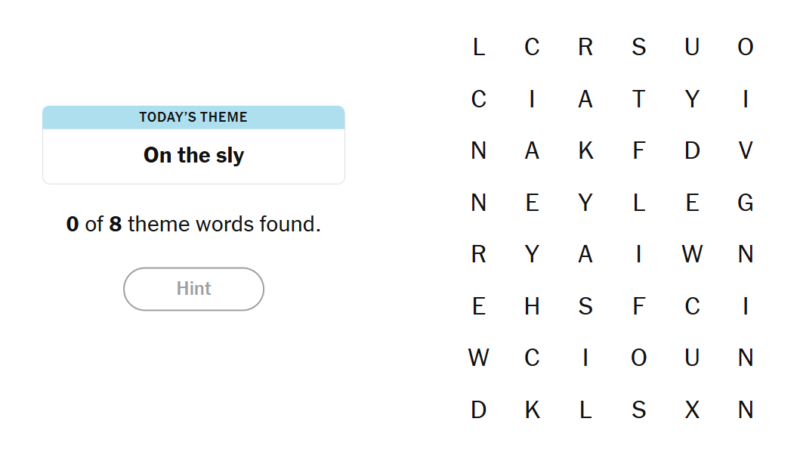The width and height of the screenshot is (800, 468).
Task: Tap the letter U in the top row
Action: coord(692,47)
